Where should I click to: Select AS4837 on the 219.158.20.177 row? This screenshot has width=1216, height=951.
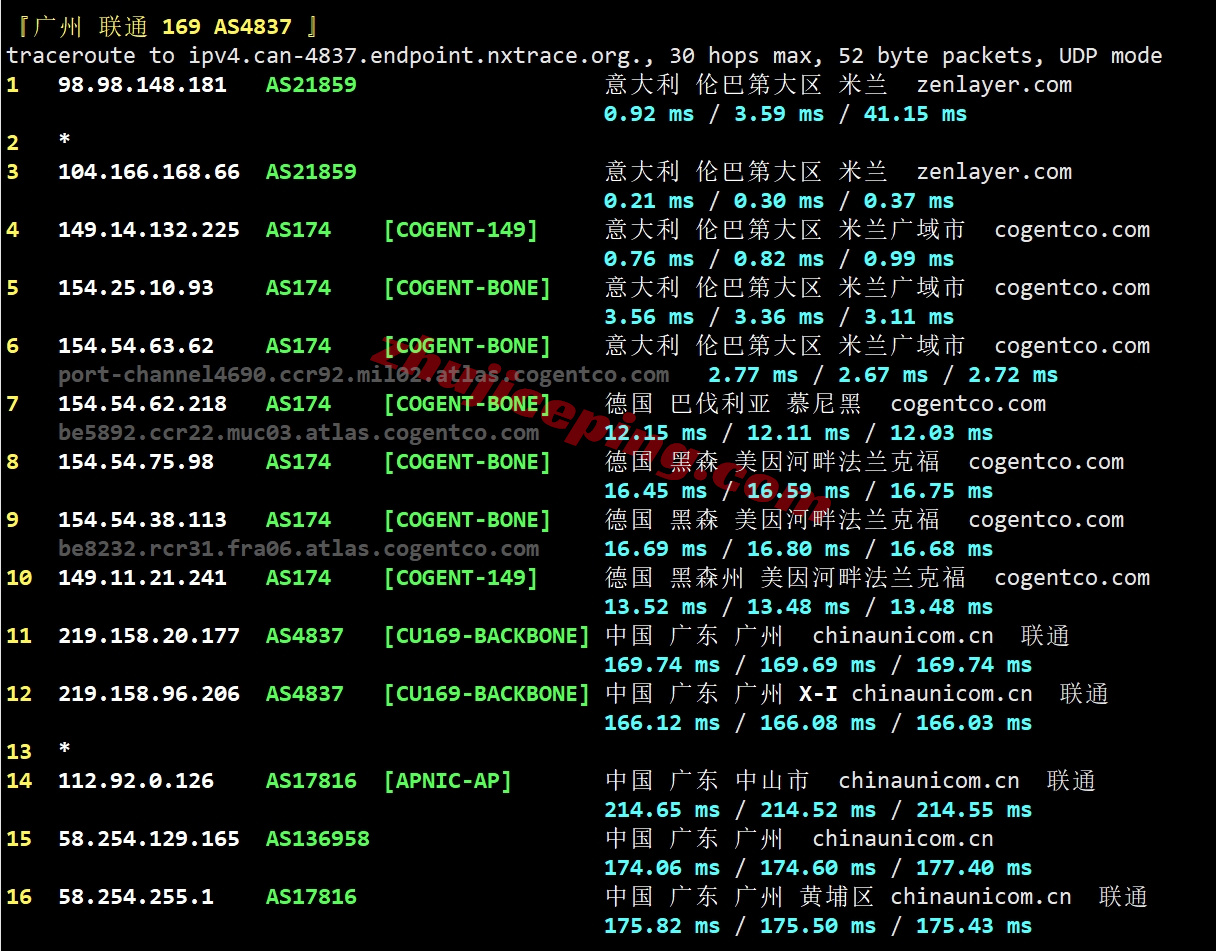305,636
